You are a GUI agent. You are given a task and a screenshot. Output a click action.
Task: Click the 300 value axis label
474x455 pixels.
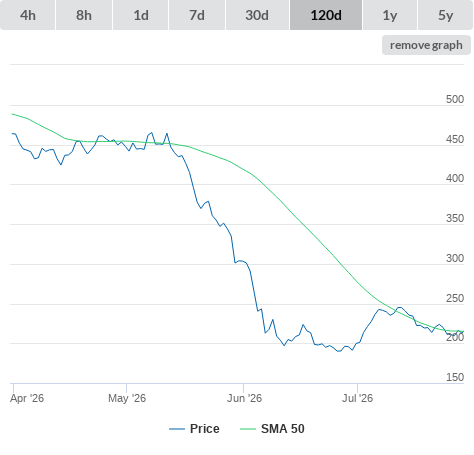455,258
